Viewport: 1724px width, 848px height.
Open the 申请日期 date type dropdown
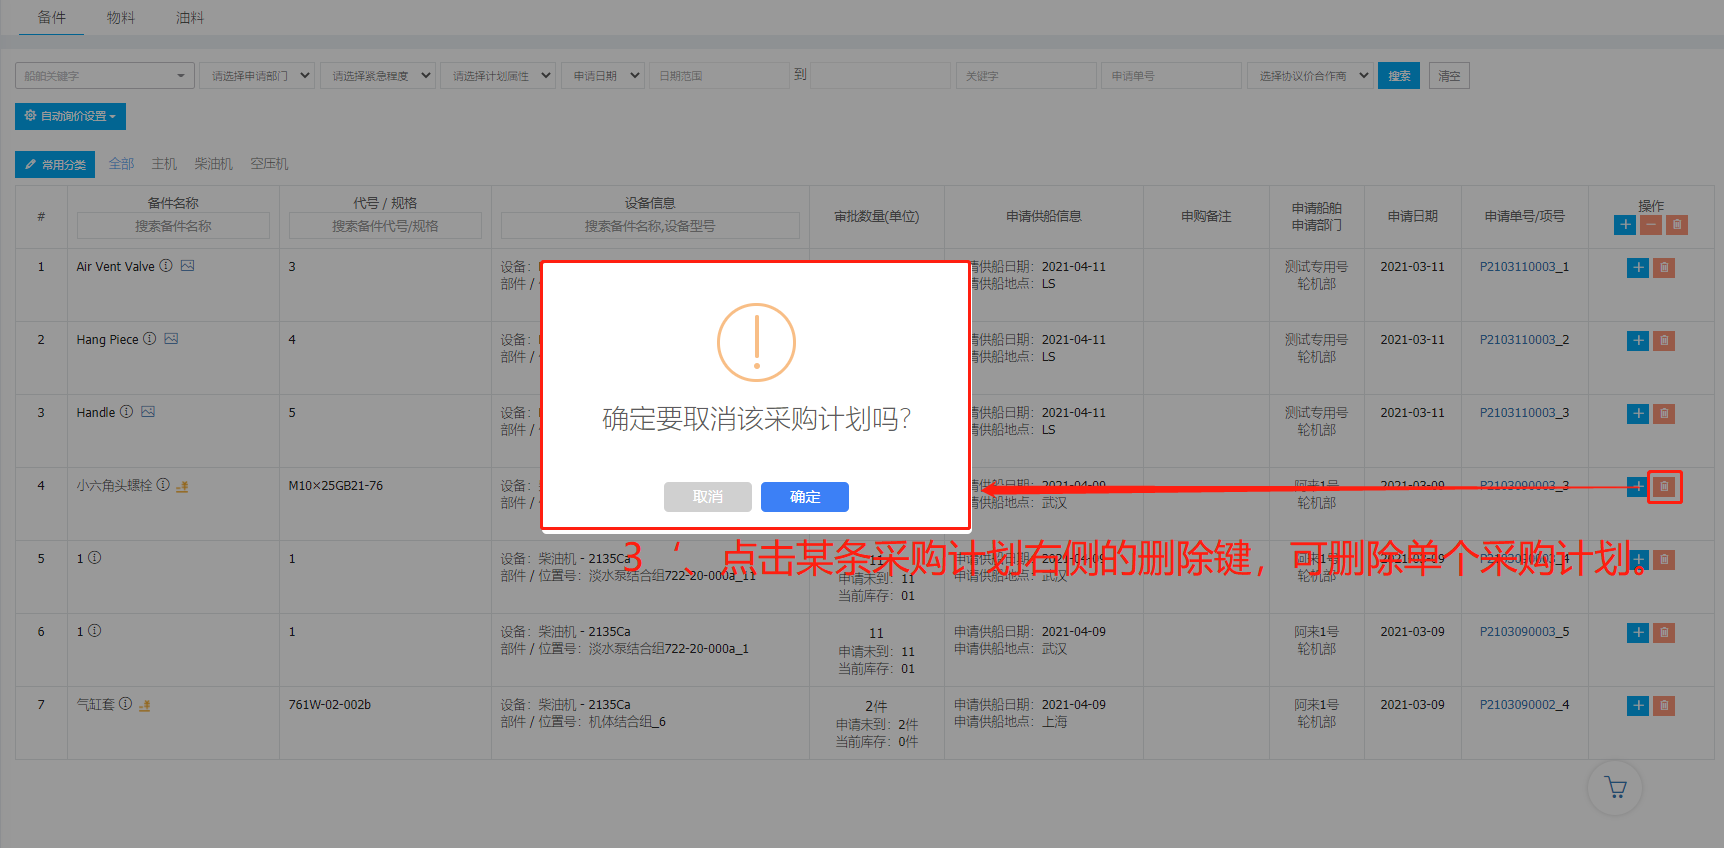[x=602, y=76]
